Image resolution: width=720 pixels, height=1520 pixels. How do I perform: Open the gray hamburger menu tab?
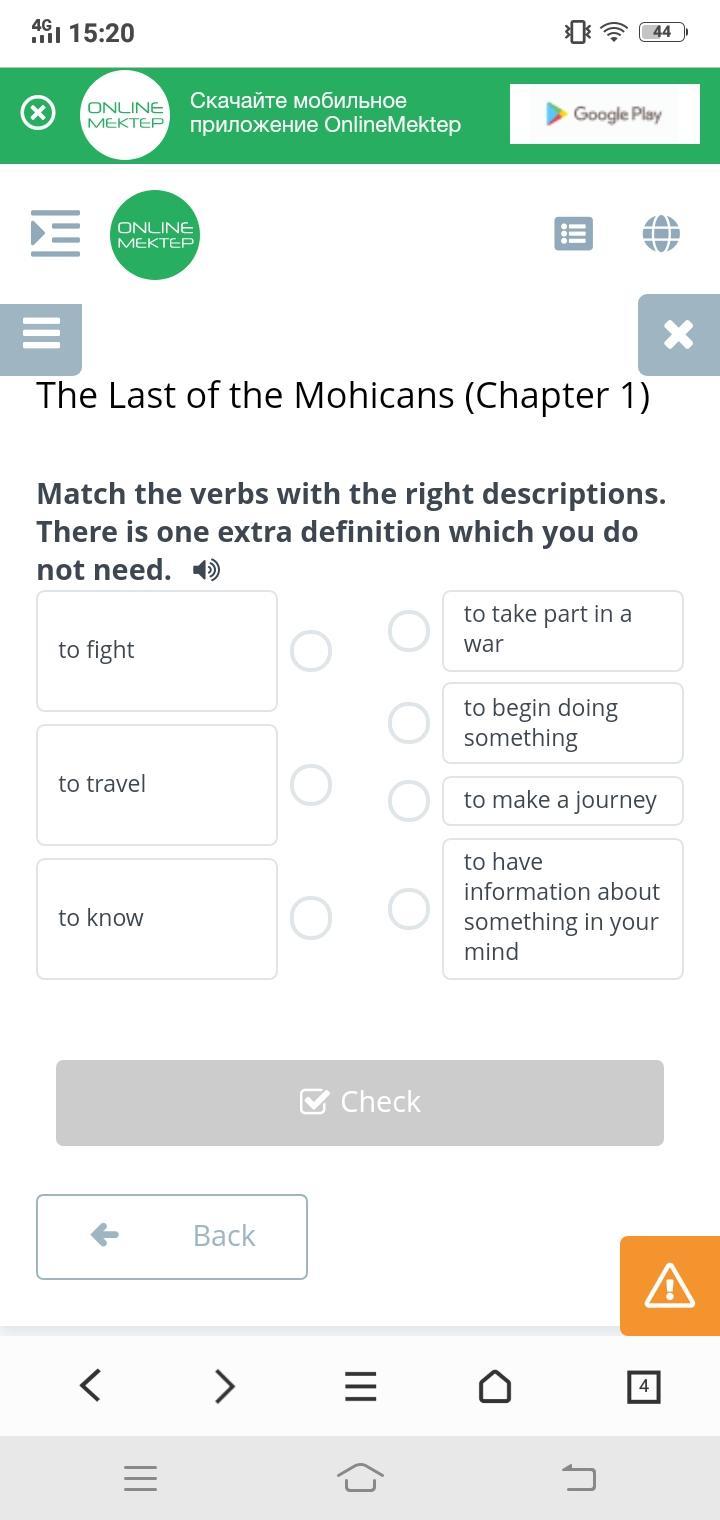point(41,333)
